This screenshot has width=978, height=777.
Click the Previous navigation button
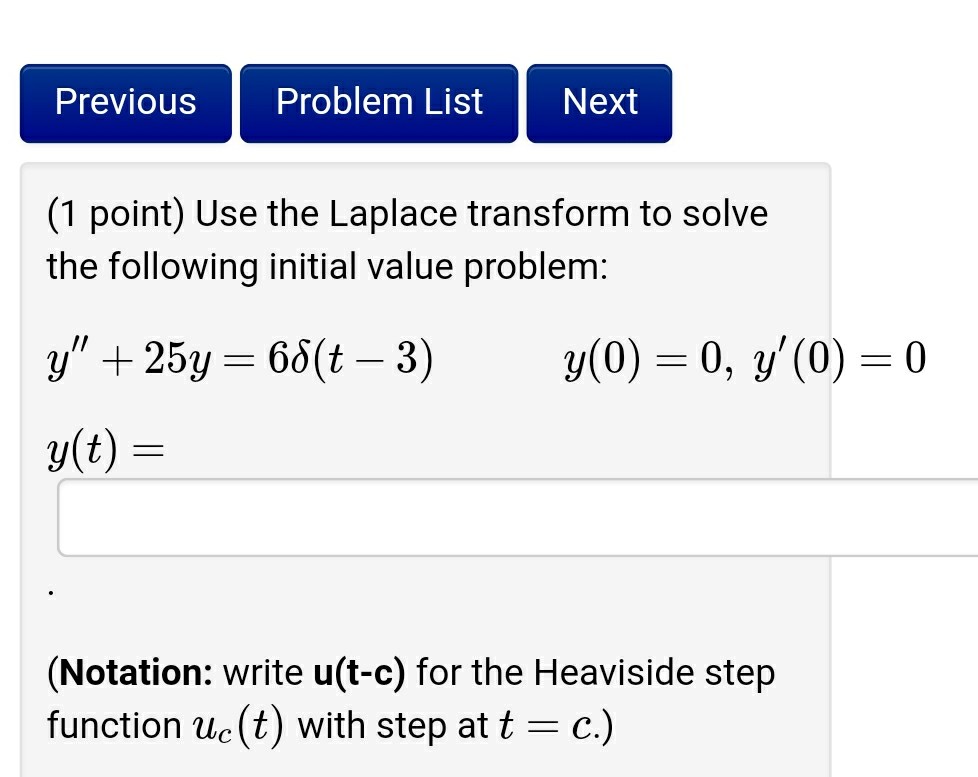[125, 101]
